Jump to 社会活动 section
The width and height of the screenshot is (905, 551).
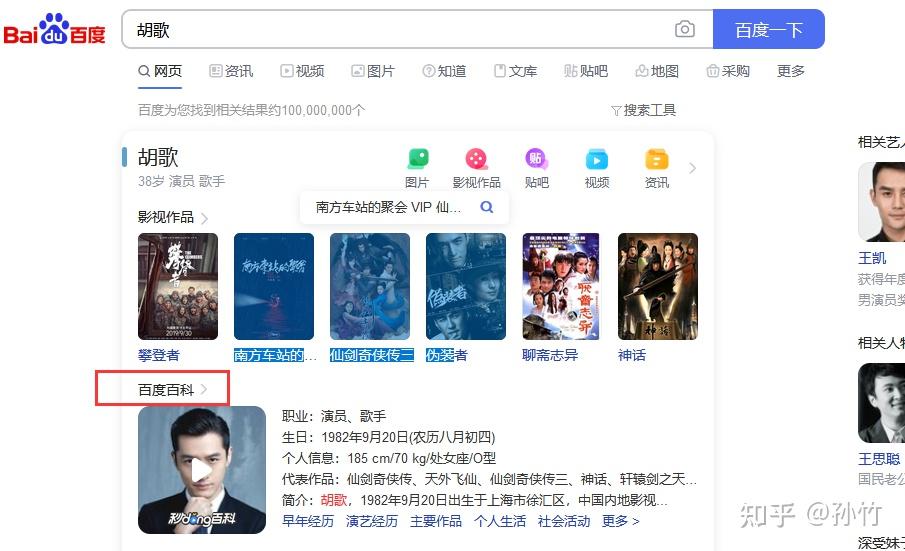[x=564, y=521]
